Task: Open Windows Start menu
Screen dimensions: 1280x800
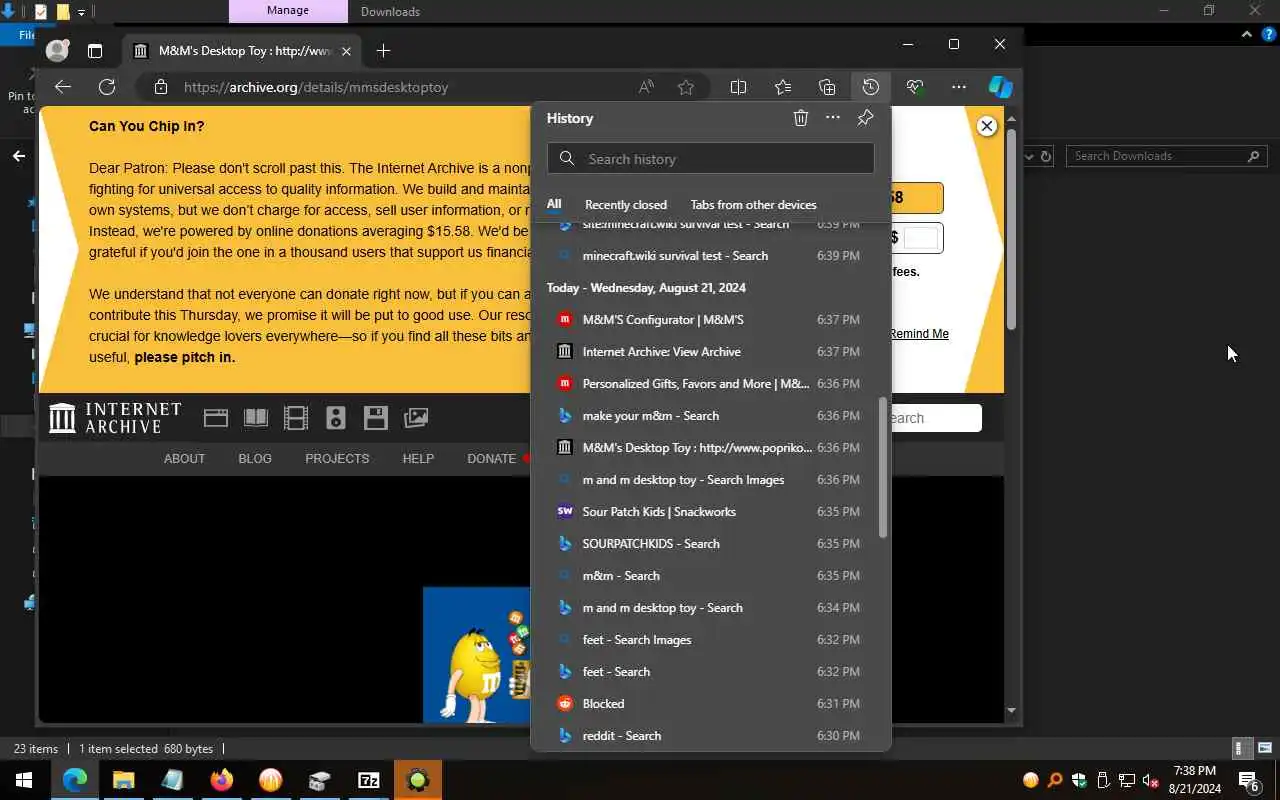Action: coord(24,780)
